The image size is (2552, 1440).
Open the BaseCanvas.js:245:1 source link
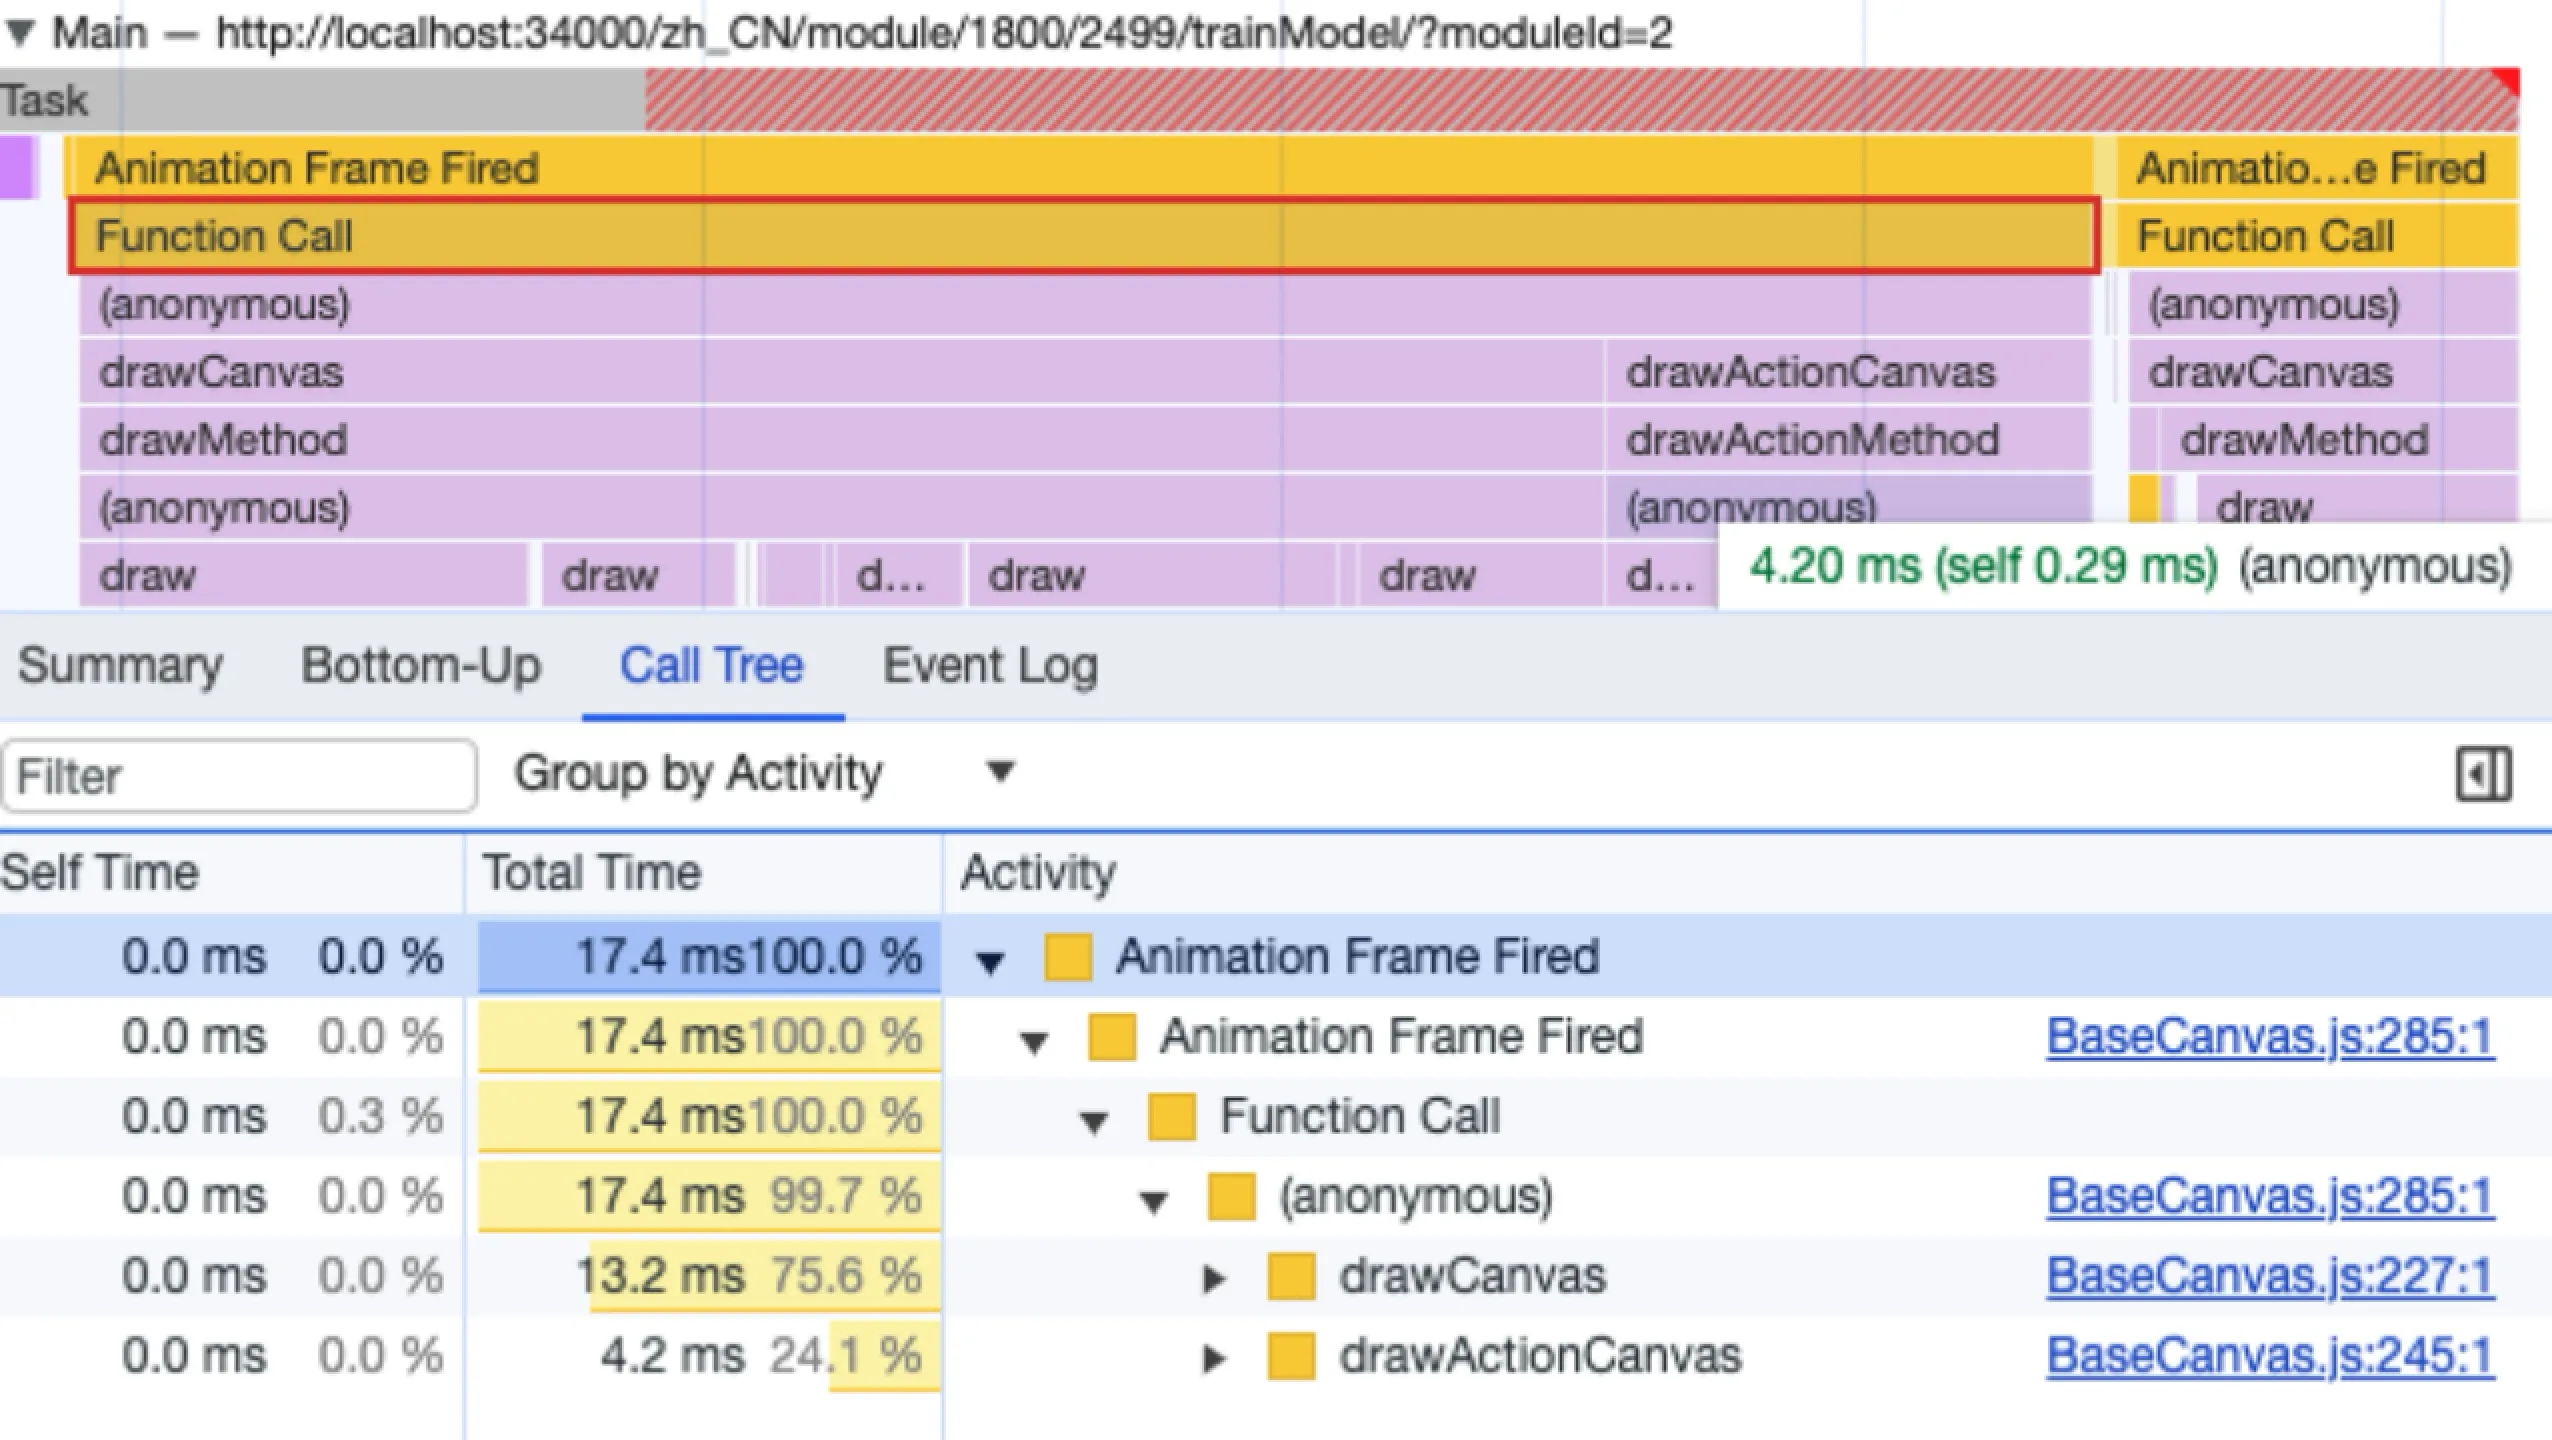(2270, 1356)
